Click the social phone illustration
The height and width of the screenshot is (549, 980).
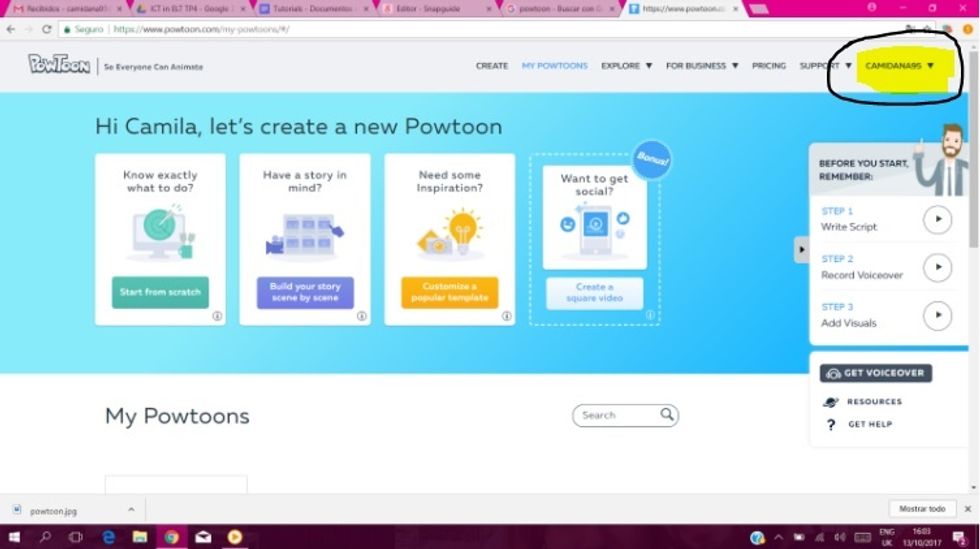tap(594, 230)
